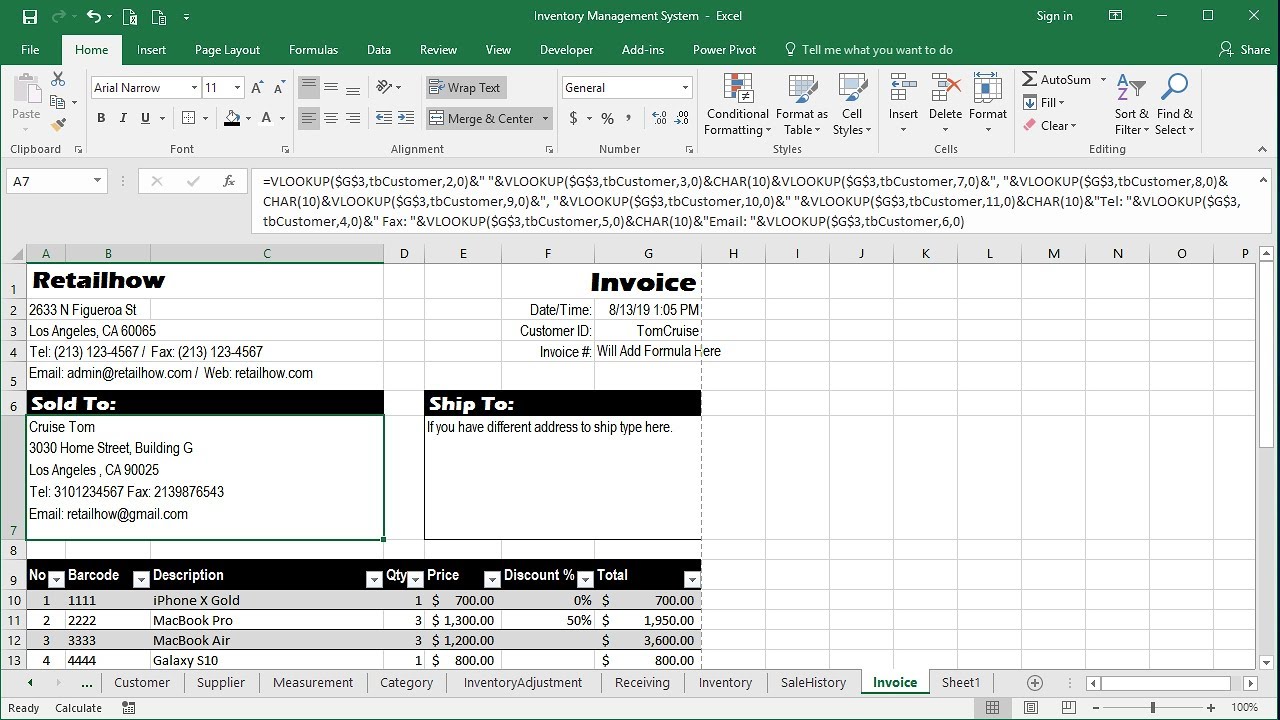Undo last action in the quick access toolbar
This screenshot has height=720, width=1280.
click(x=93, y=16)
